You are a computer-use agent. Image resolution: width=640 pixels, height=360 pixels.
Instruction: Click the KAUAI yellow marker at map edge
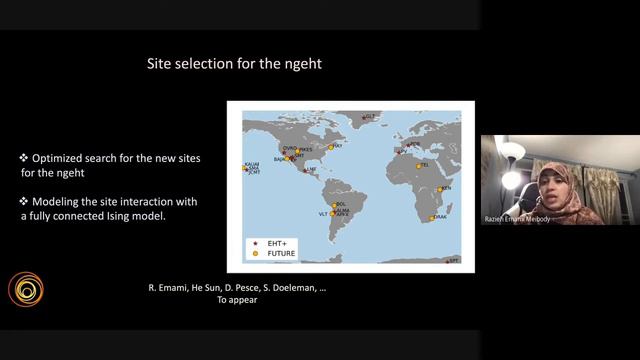[244, 168]
